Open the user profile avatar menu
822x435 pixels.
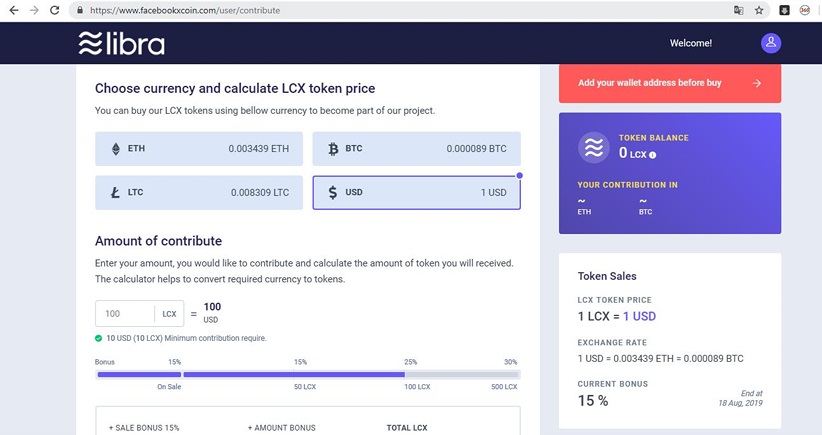click(x=770, y=43)
